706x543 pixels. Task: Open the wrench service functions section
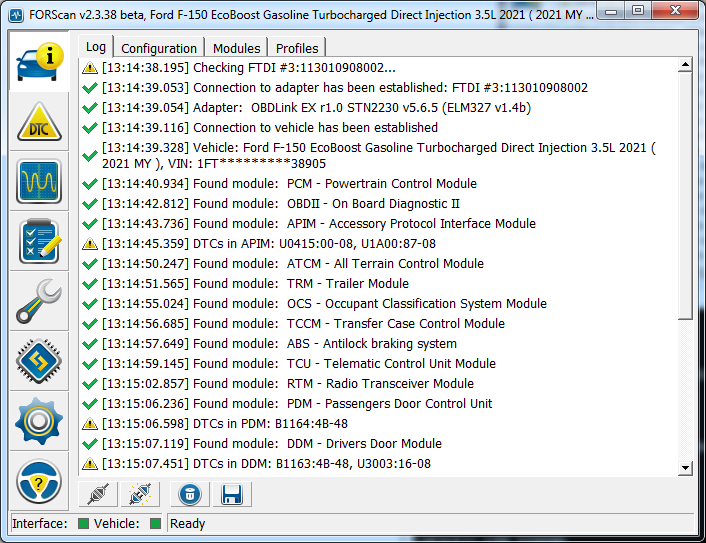point(39,301)
